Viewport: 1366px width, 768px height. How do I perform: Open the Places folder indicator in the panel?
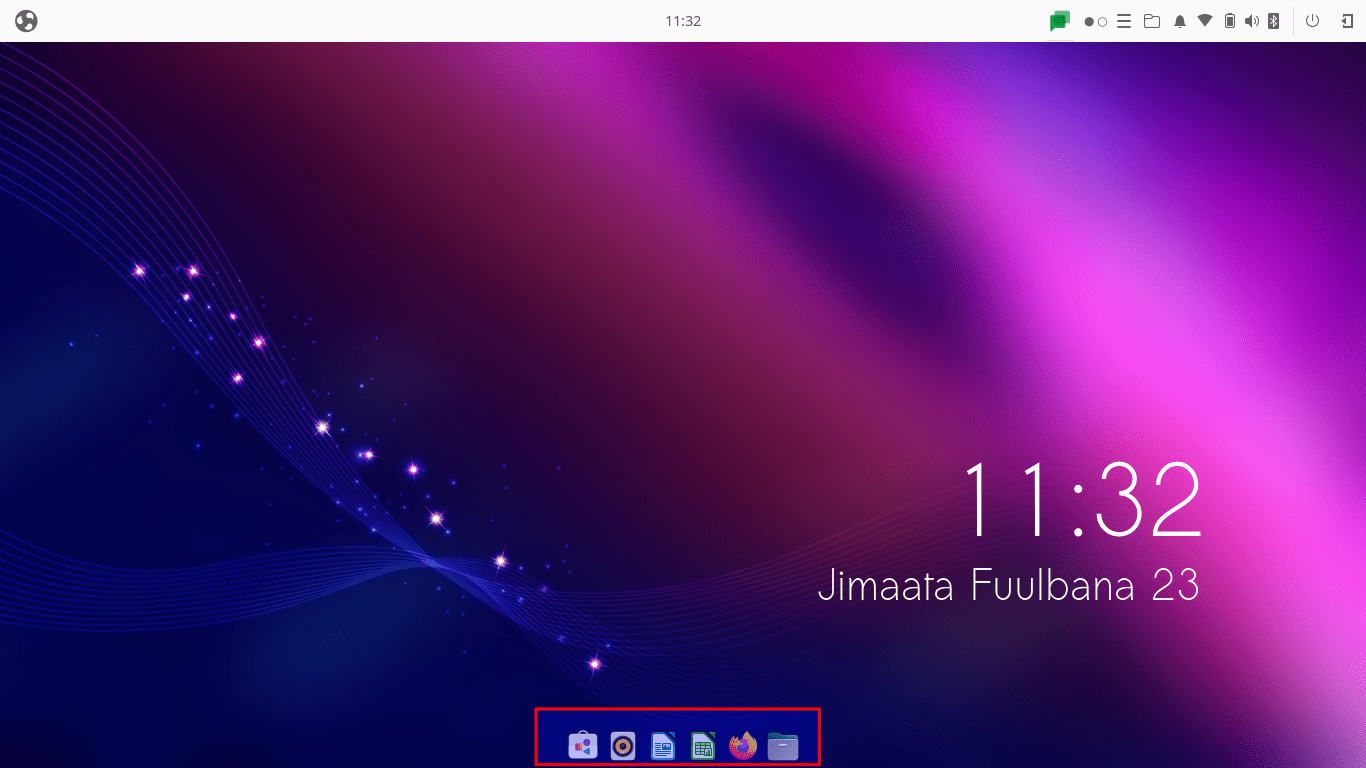point(1152,21)
